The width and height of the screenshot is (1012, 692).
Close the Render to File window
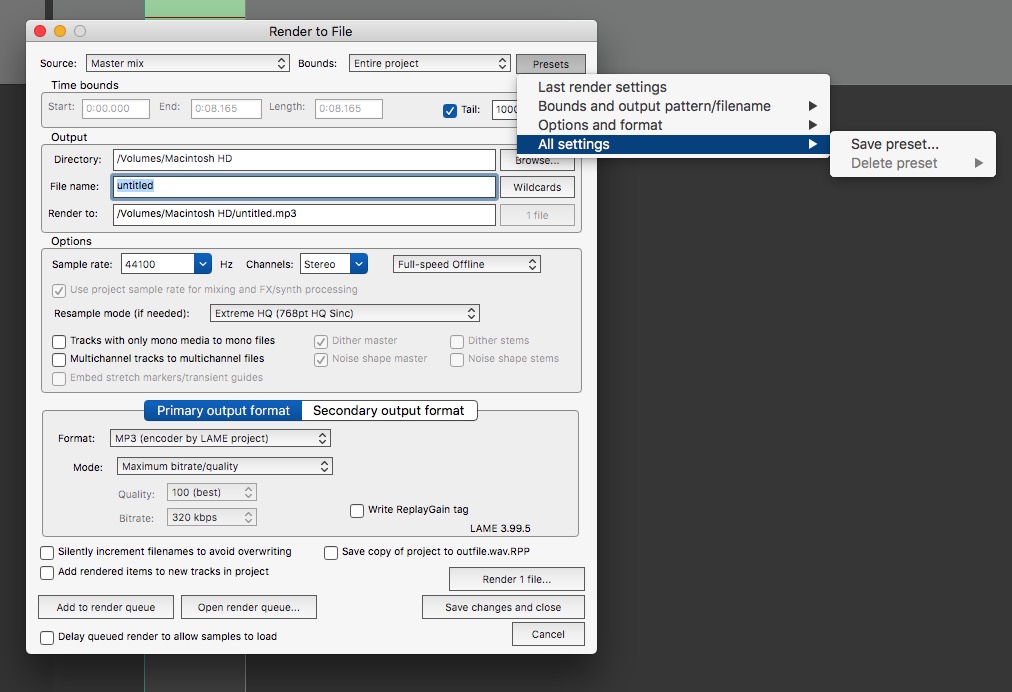coord(40,31)
